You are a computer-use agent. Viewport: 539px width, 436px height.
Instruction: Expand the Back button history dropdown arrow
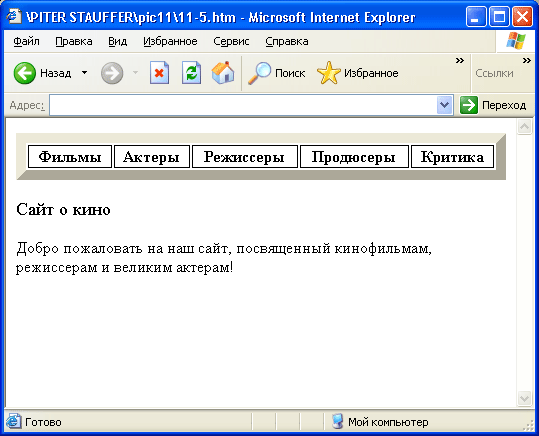[x=85, y=73]
